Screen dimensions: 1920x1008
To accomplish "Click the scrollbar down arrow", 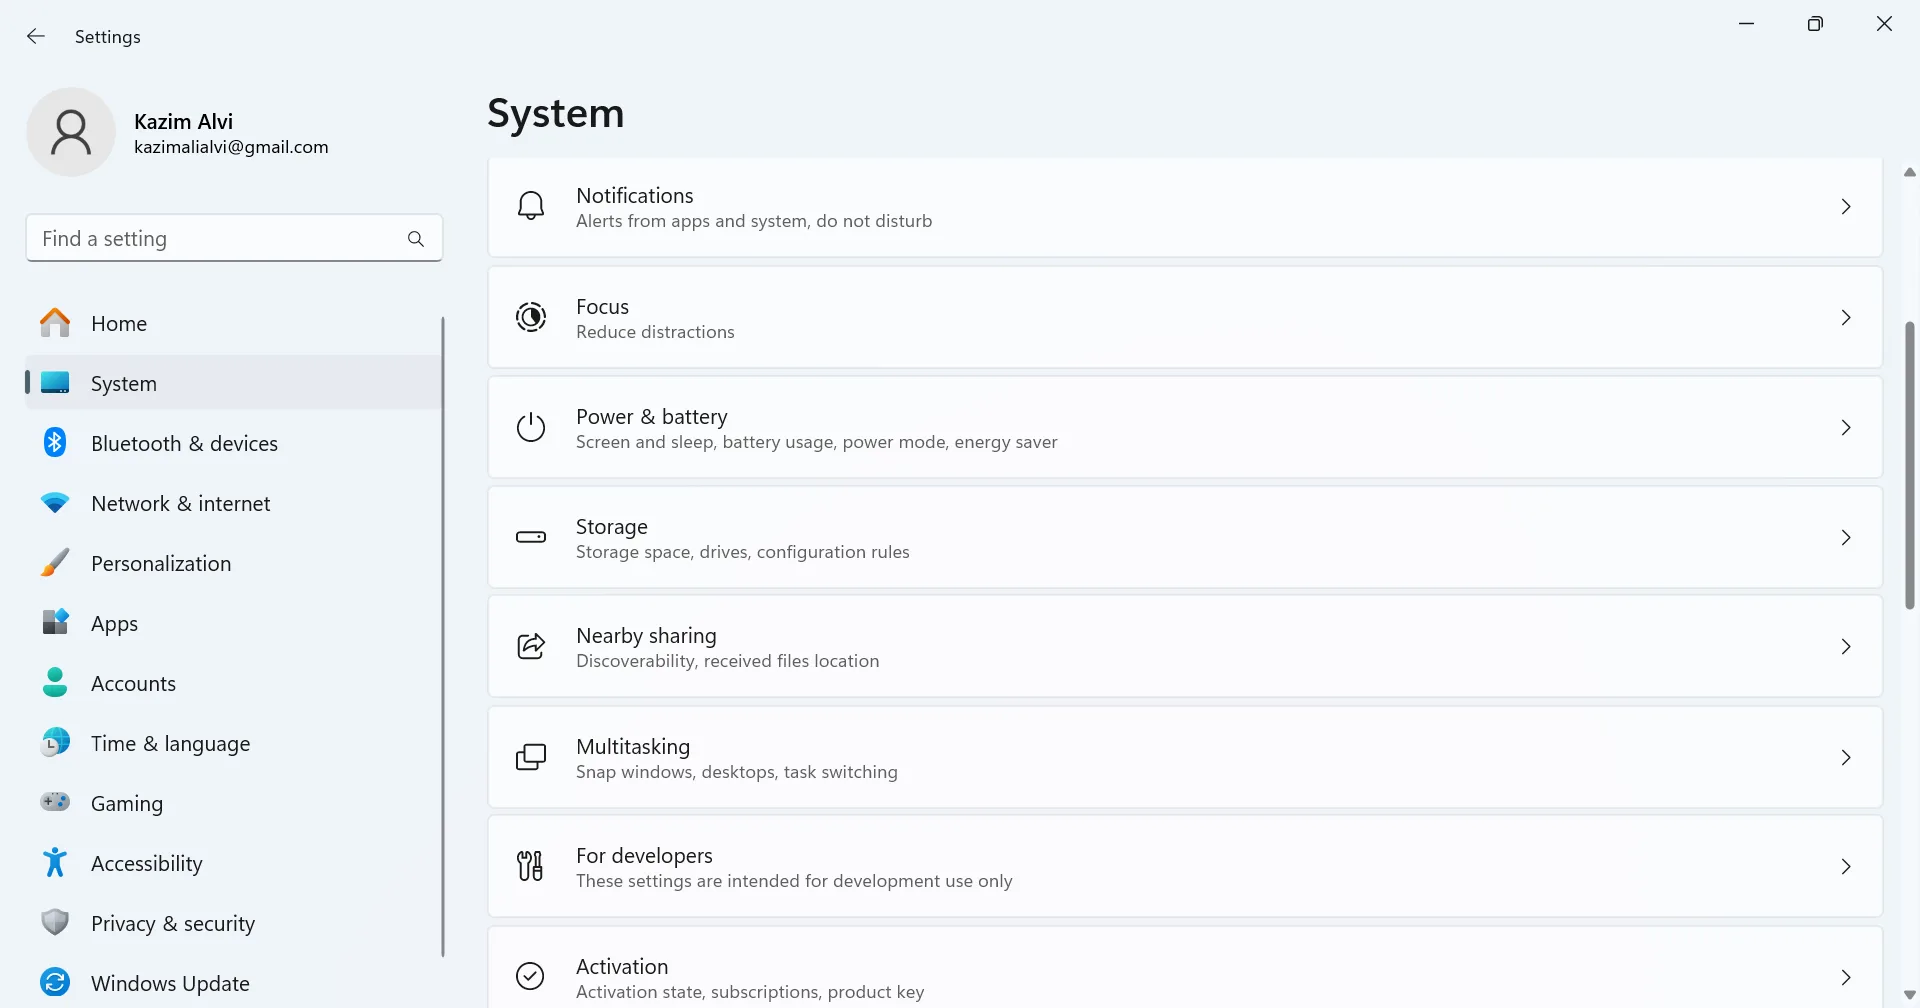I will click(1910, 995).
